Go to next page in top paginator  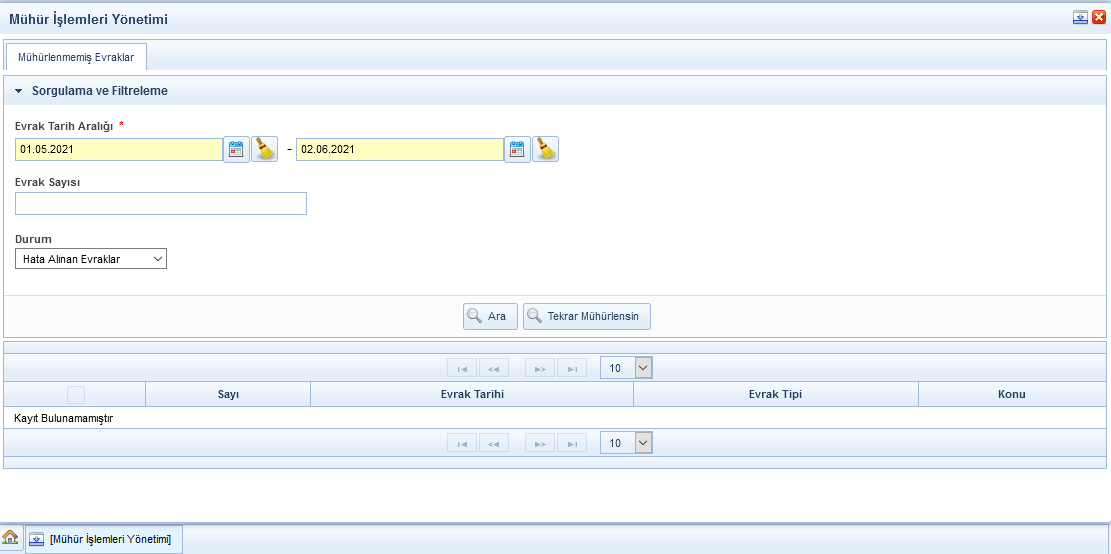540,368
